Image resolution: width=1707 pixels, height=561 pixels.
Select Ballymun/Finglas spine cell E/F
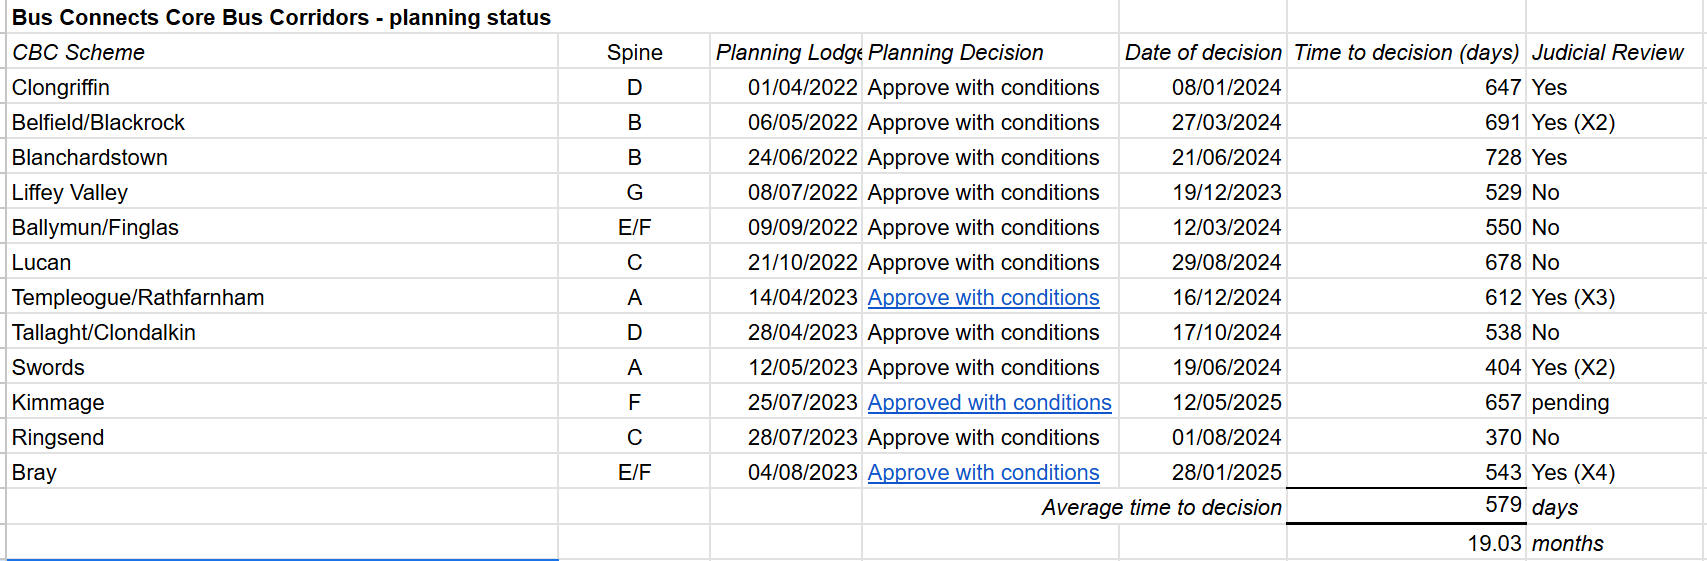pos(634,227)
